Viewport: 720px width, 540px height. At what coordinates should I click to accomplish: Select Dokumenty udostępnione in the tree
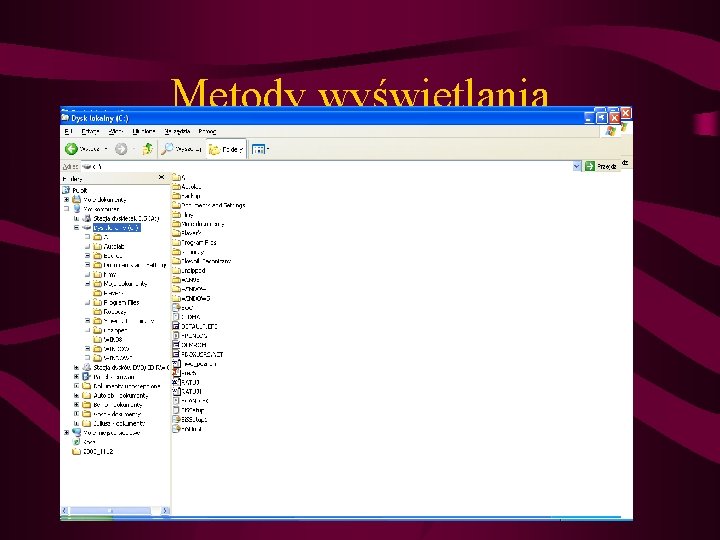click(x=127, y=386)
